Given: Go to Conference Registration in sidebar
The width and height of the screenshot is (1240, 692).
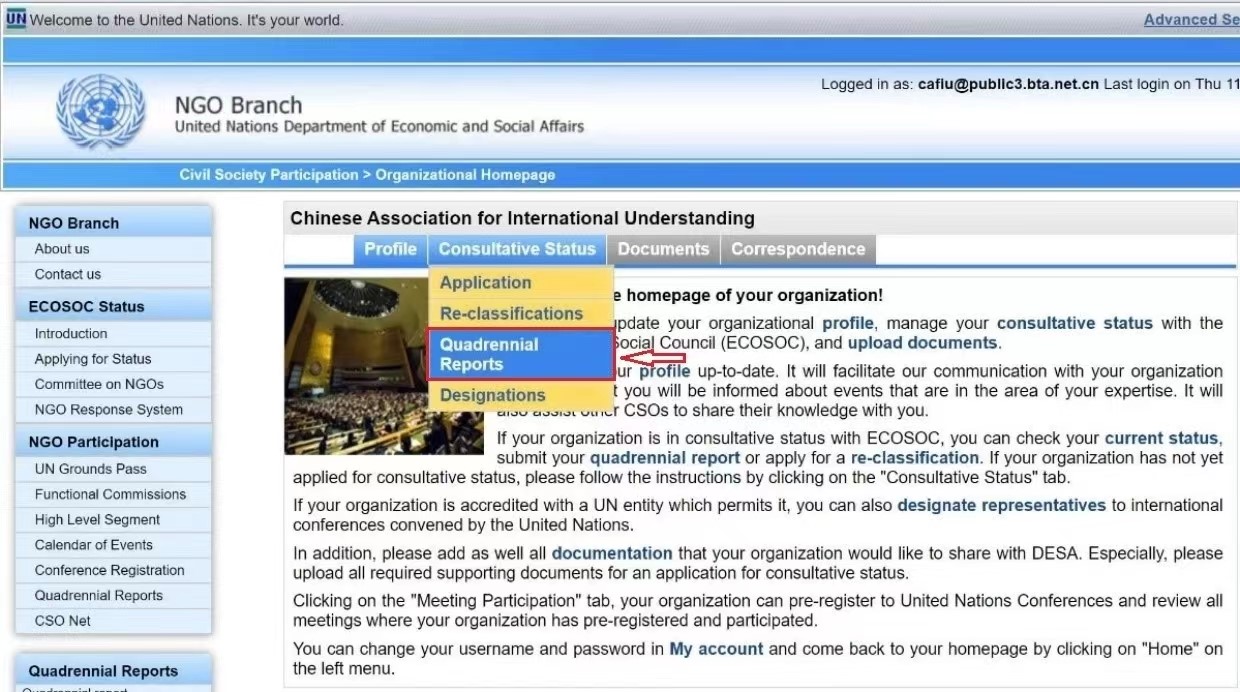Looking at the screenshot, I should (110, 570).
